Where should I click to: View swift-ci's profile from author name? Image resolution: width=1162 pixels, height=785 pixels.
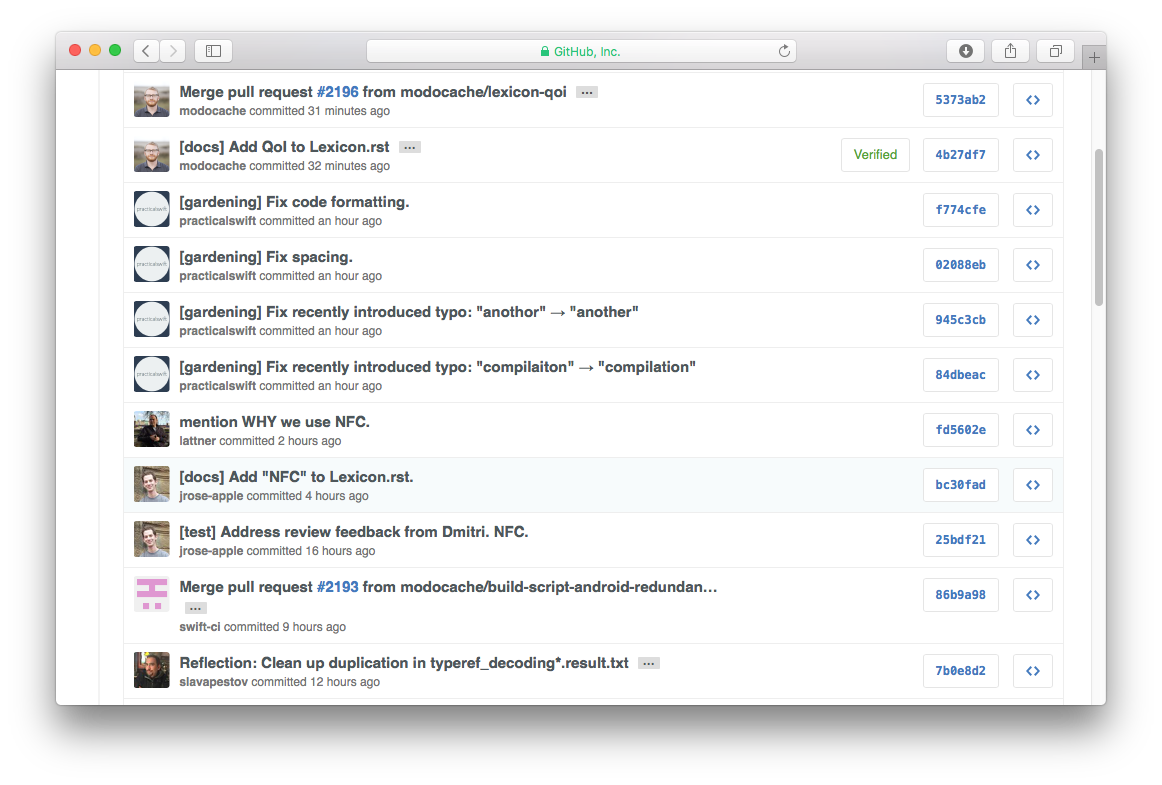click(x=199, y=627)
